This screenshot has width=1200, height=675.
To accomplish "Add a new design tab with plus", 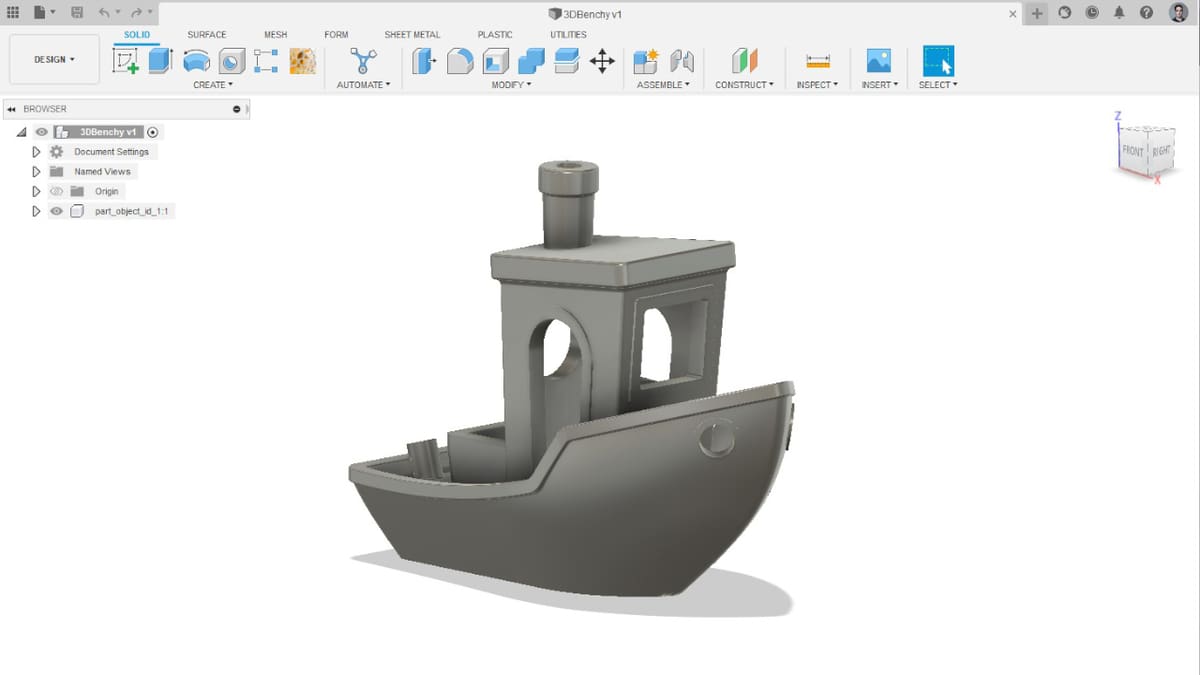I will pos(1037,13).
